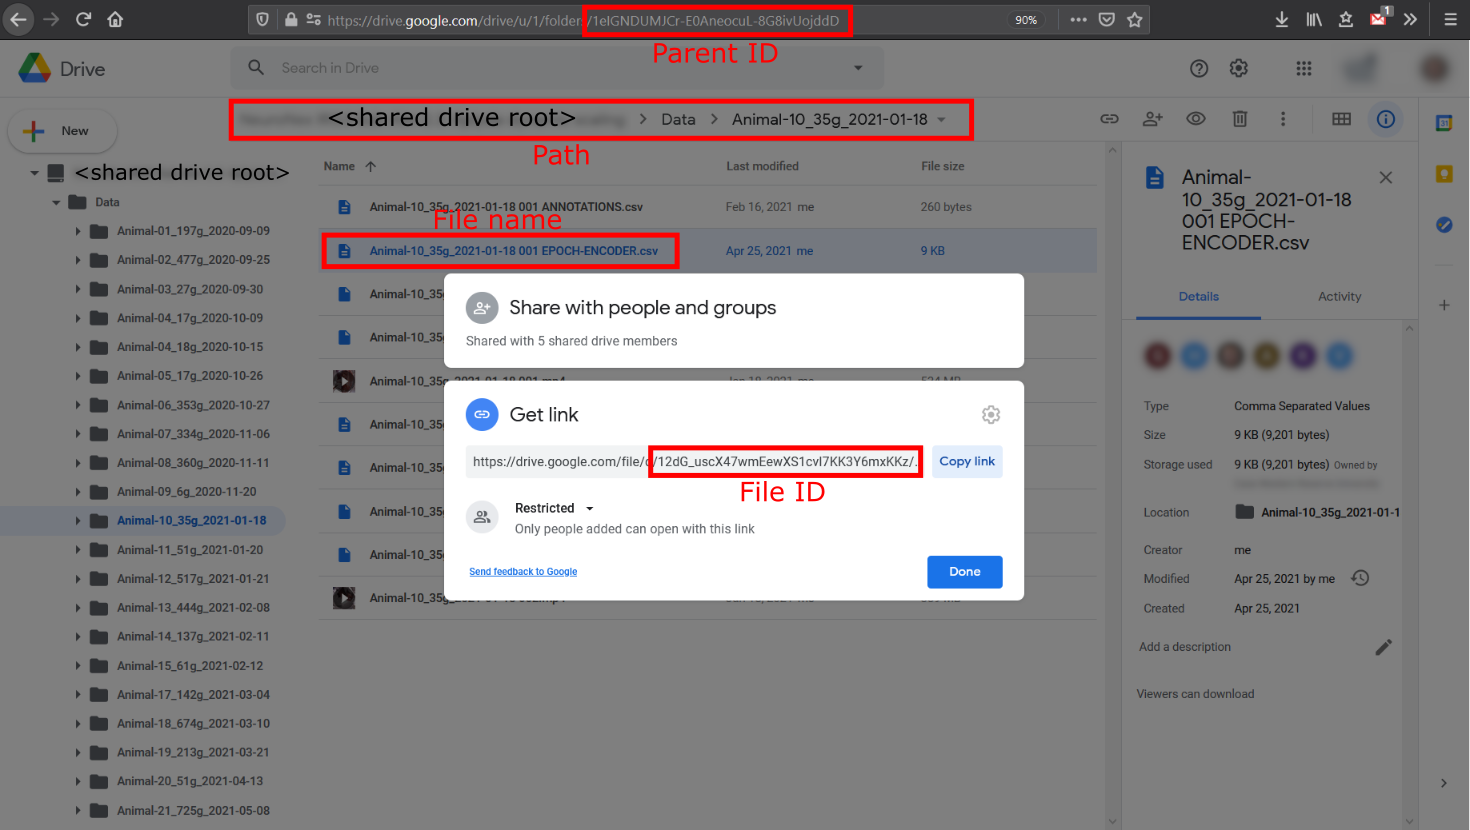This screenshot has height=830, width=1470.
Task: Close the file details panel
Action: [x=1386, y=177]
